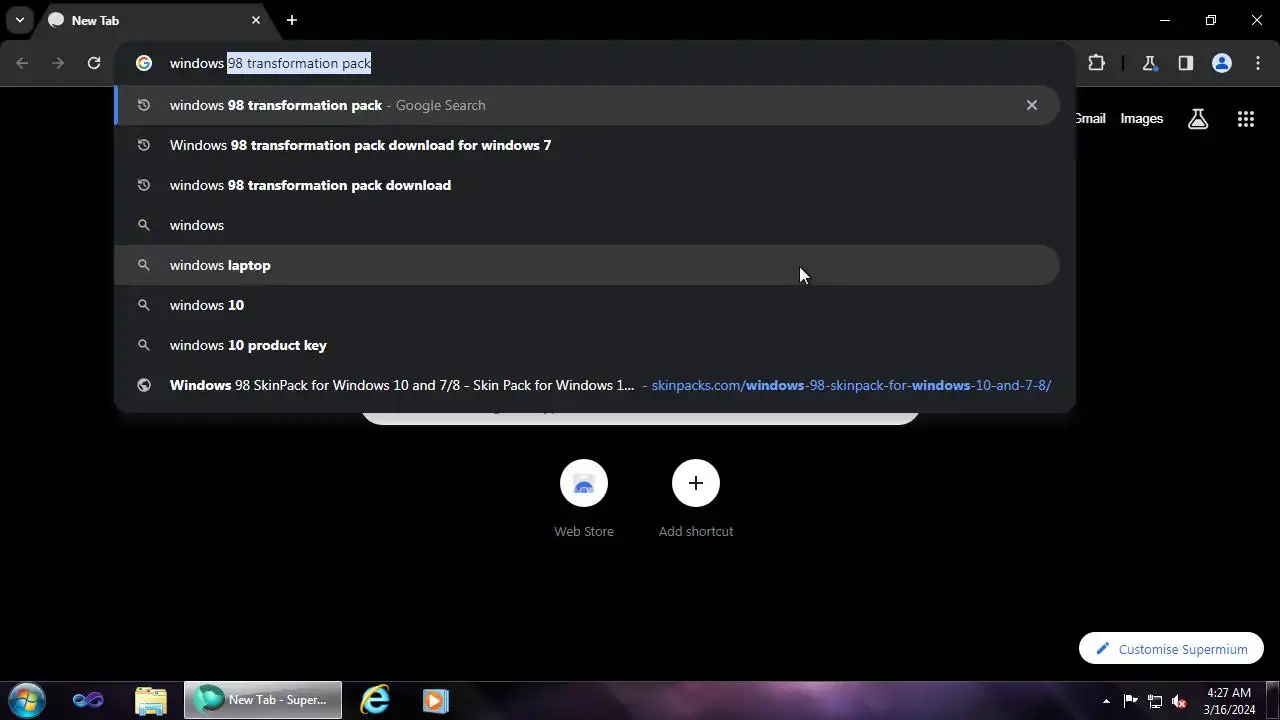Image resolution: width=1280 pixels, height=720 pixels.
Task: Open the skinpacks.com Windows 98 SkinPack link
Action: pos(586,385)
